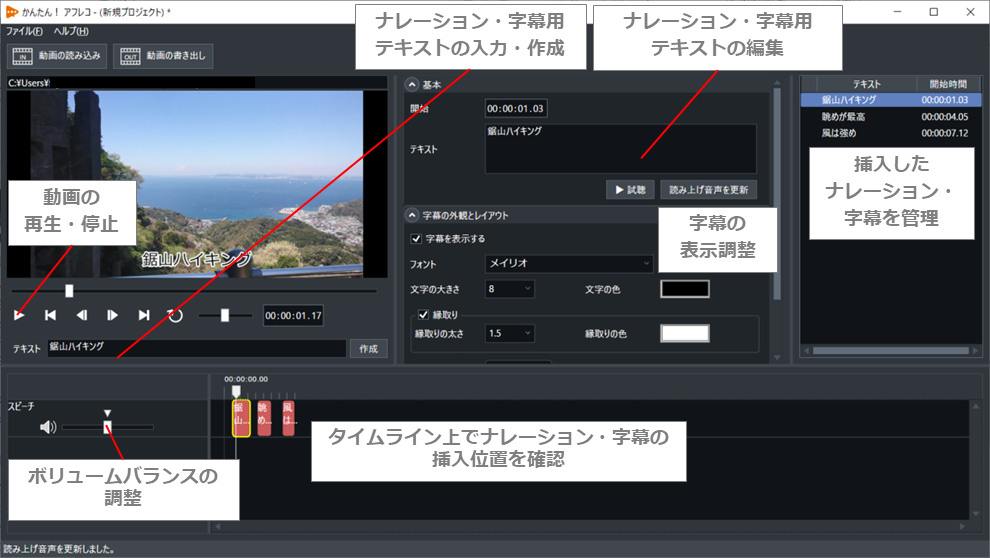
Task: Step forward one frame
Action: click(x=113, y=315)
